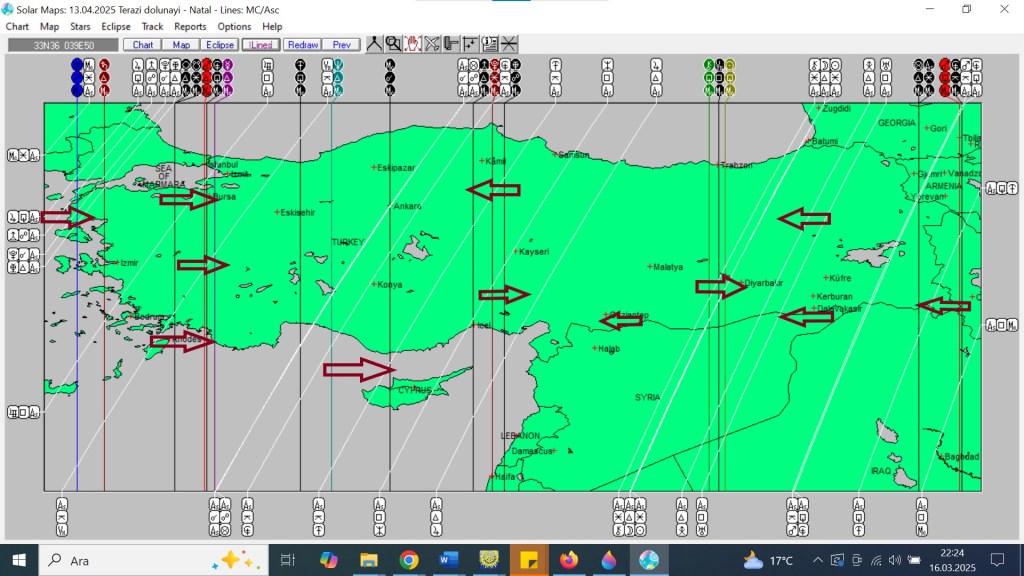Click the Map toolbar button
This screenshot has width=1024, height=576.
[x=181, y=45]
